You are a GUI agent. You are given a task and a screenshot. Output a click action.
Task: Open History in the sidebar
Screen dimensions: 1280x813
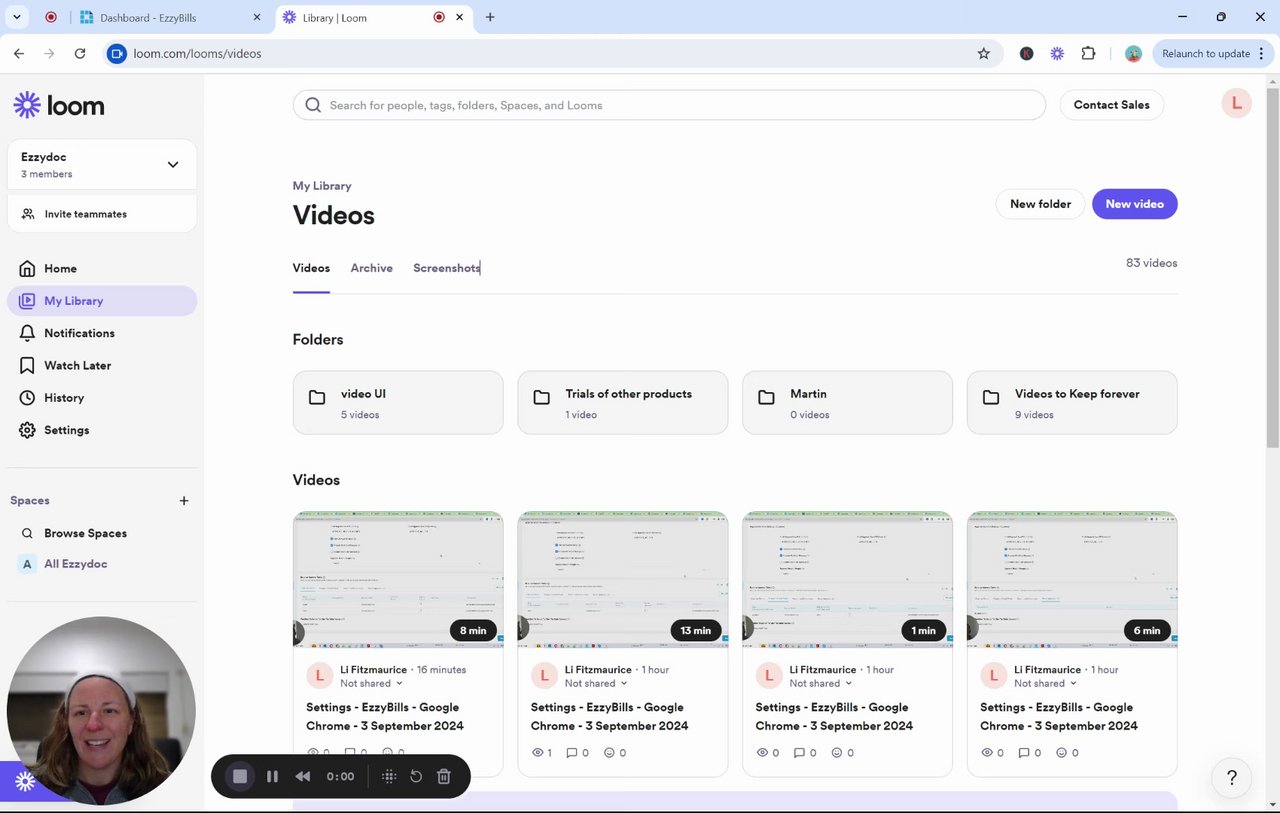[x=102, y=398]
